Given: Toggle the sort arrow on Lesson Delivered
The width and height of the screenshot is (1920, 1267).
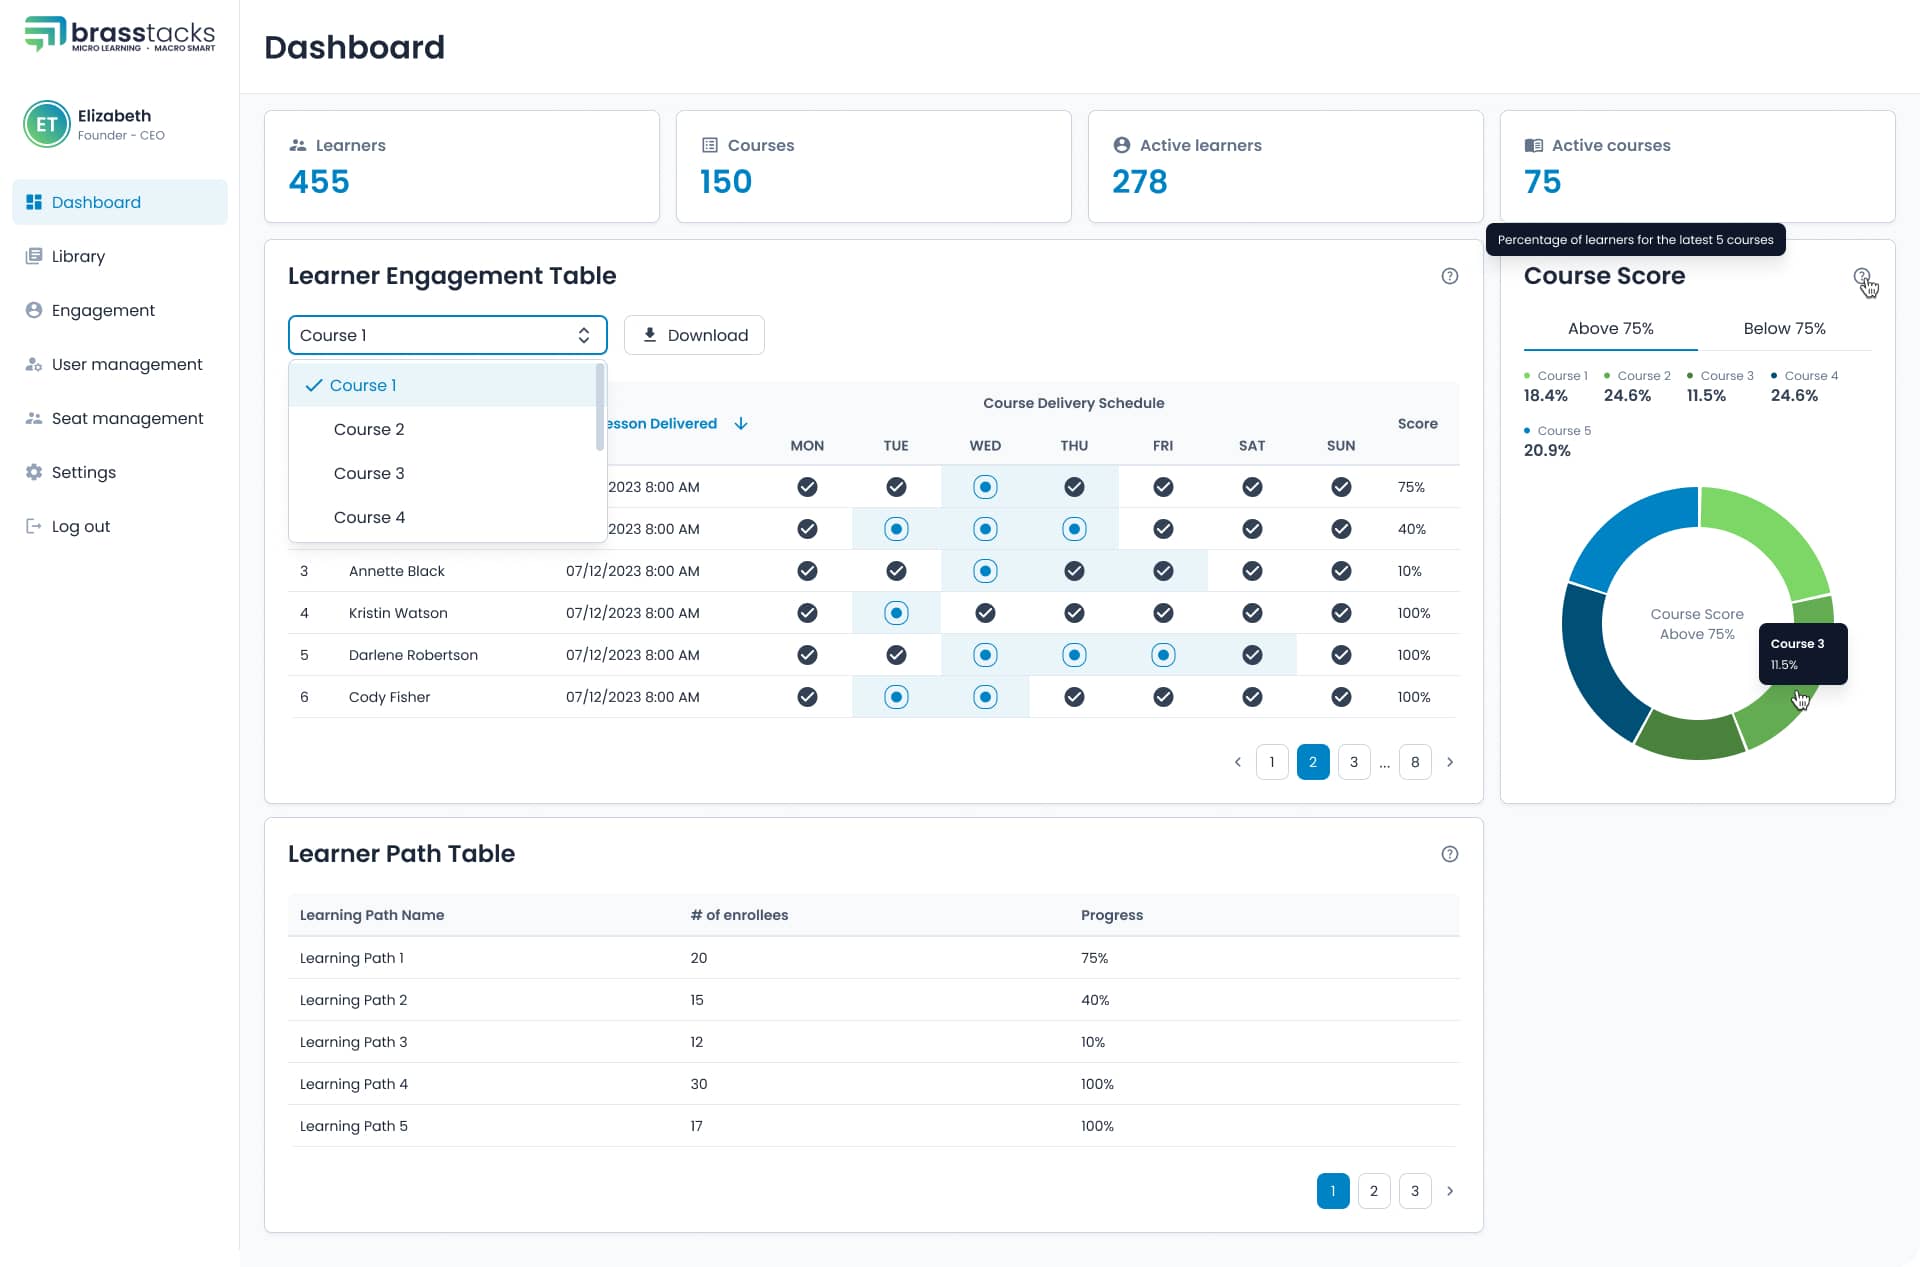Looking at the screenshot, I should tap(742, 423).
